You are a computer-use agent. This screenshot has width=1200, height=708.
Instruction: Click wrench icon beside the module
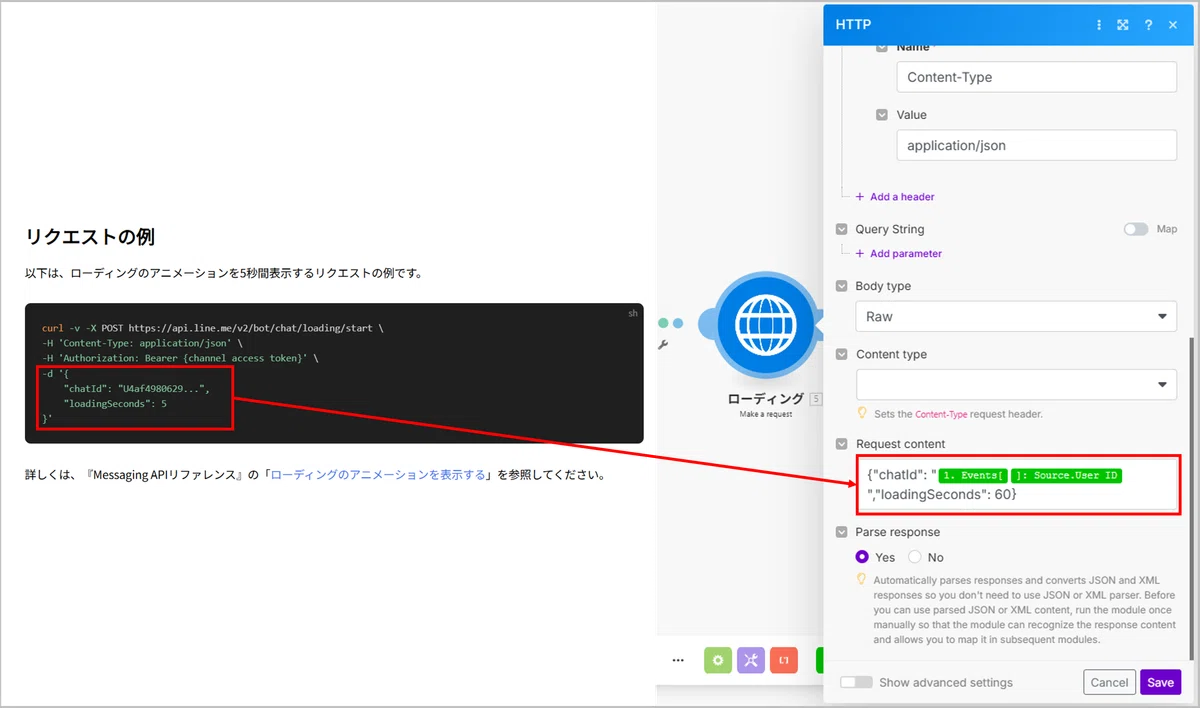point(662,345)
